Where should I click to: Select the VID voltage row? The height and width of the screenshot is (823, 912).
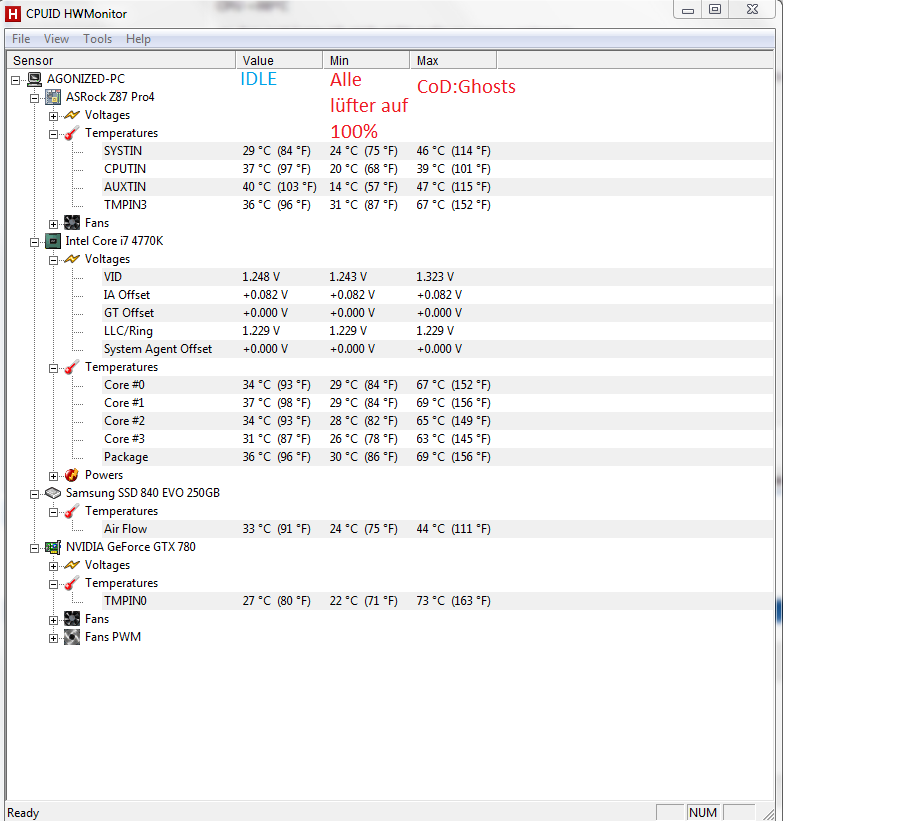[x=436, y=277]
